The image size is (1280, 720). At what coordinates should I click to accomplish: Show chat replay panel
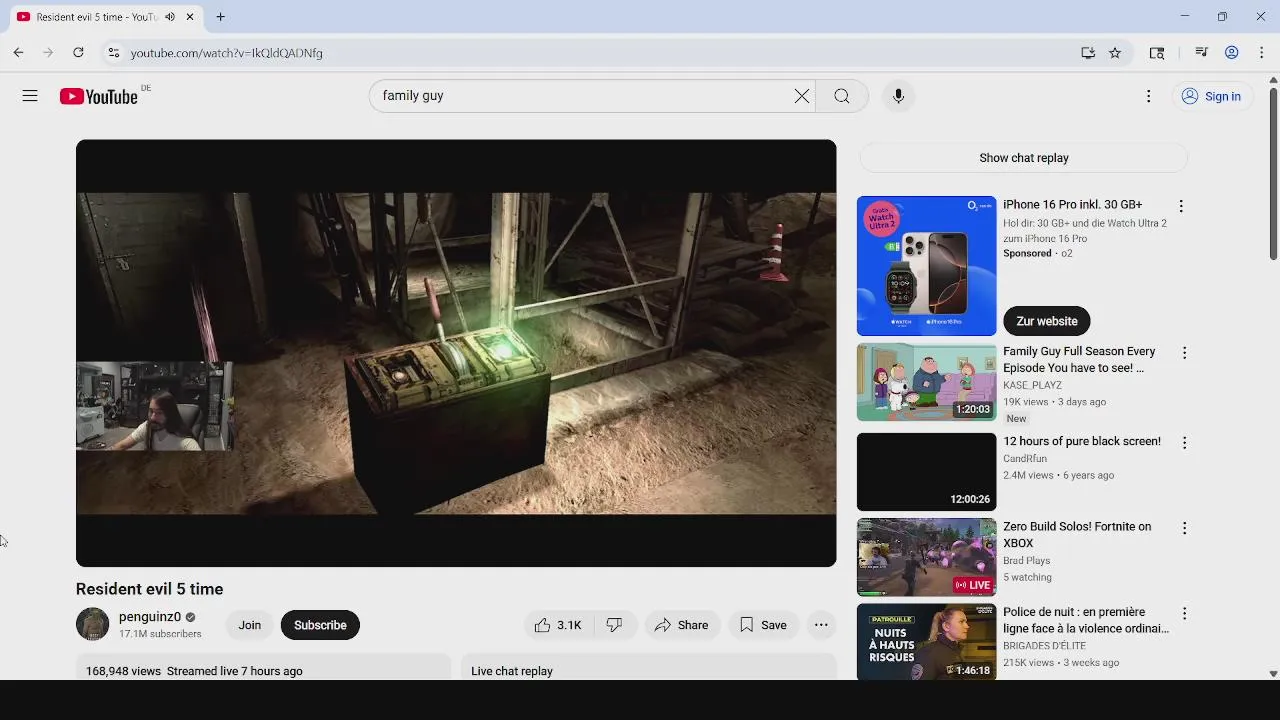pos(1024,158)
